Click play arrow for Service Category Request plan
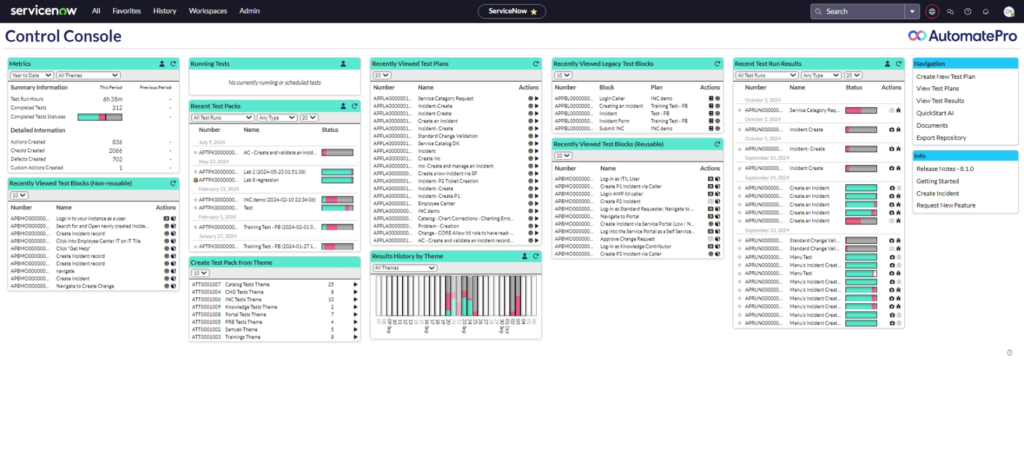 pos(537,99)
